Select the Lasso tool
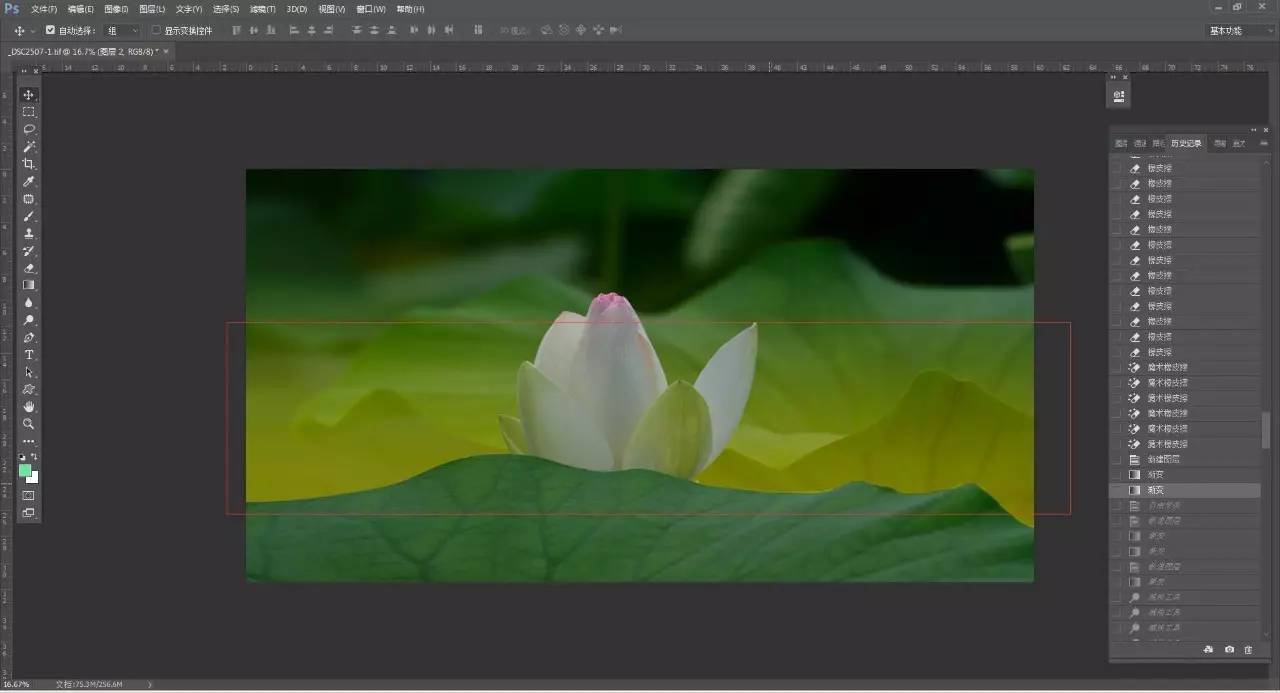 coord(29,129)
